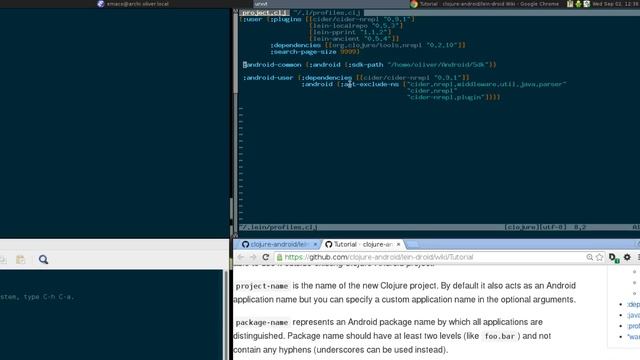The image size is (640, 360).
Task: Click the sdk-path string in editor
Action: tap(438, 64)
